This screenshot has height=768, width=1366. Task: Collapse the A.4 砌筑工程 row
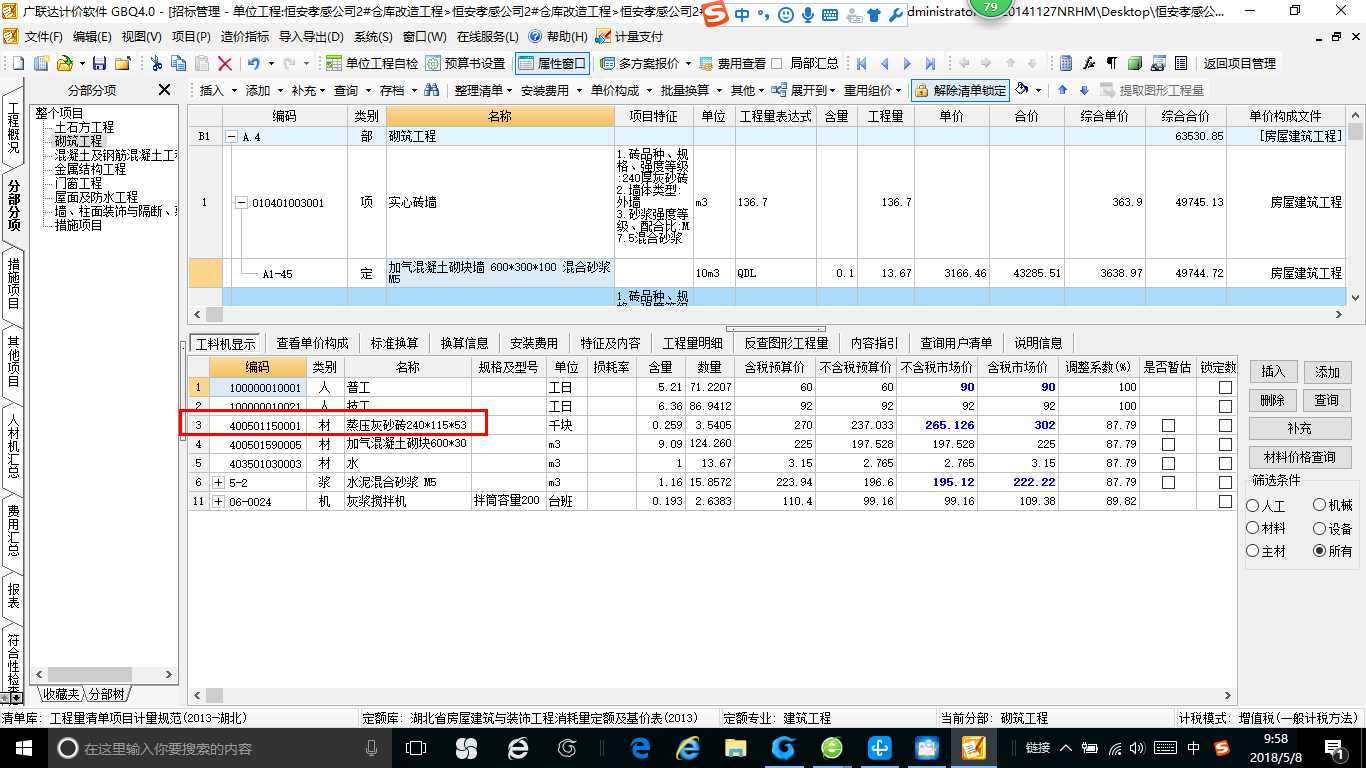click(x=232, y=137)
